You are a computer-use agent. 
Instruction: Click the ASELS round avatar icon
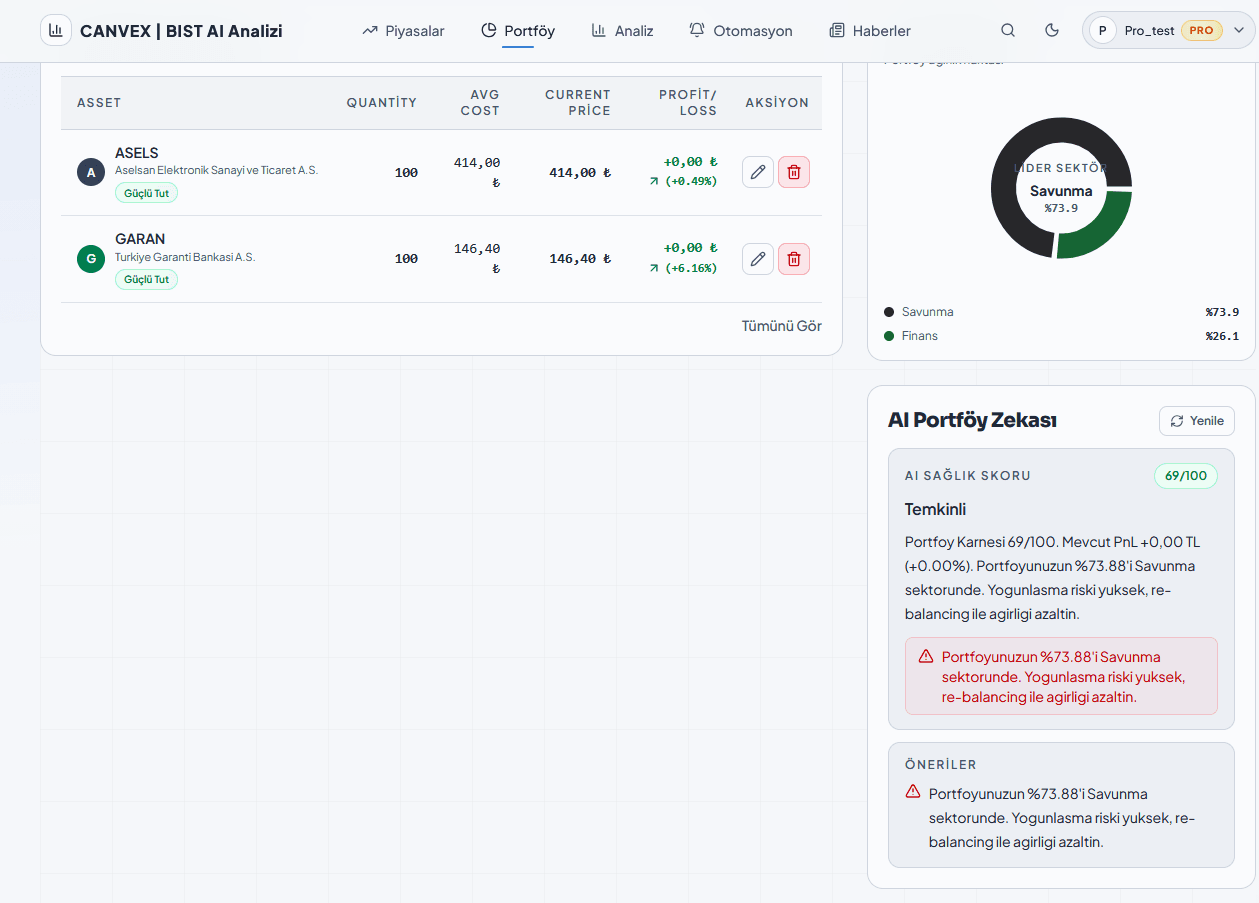[x=91, y=172]
